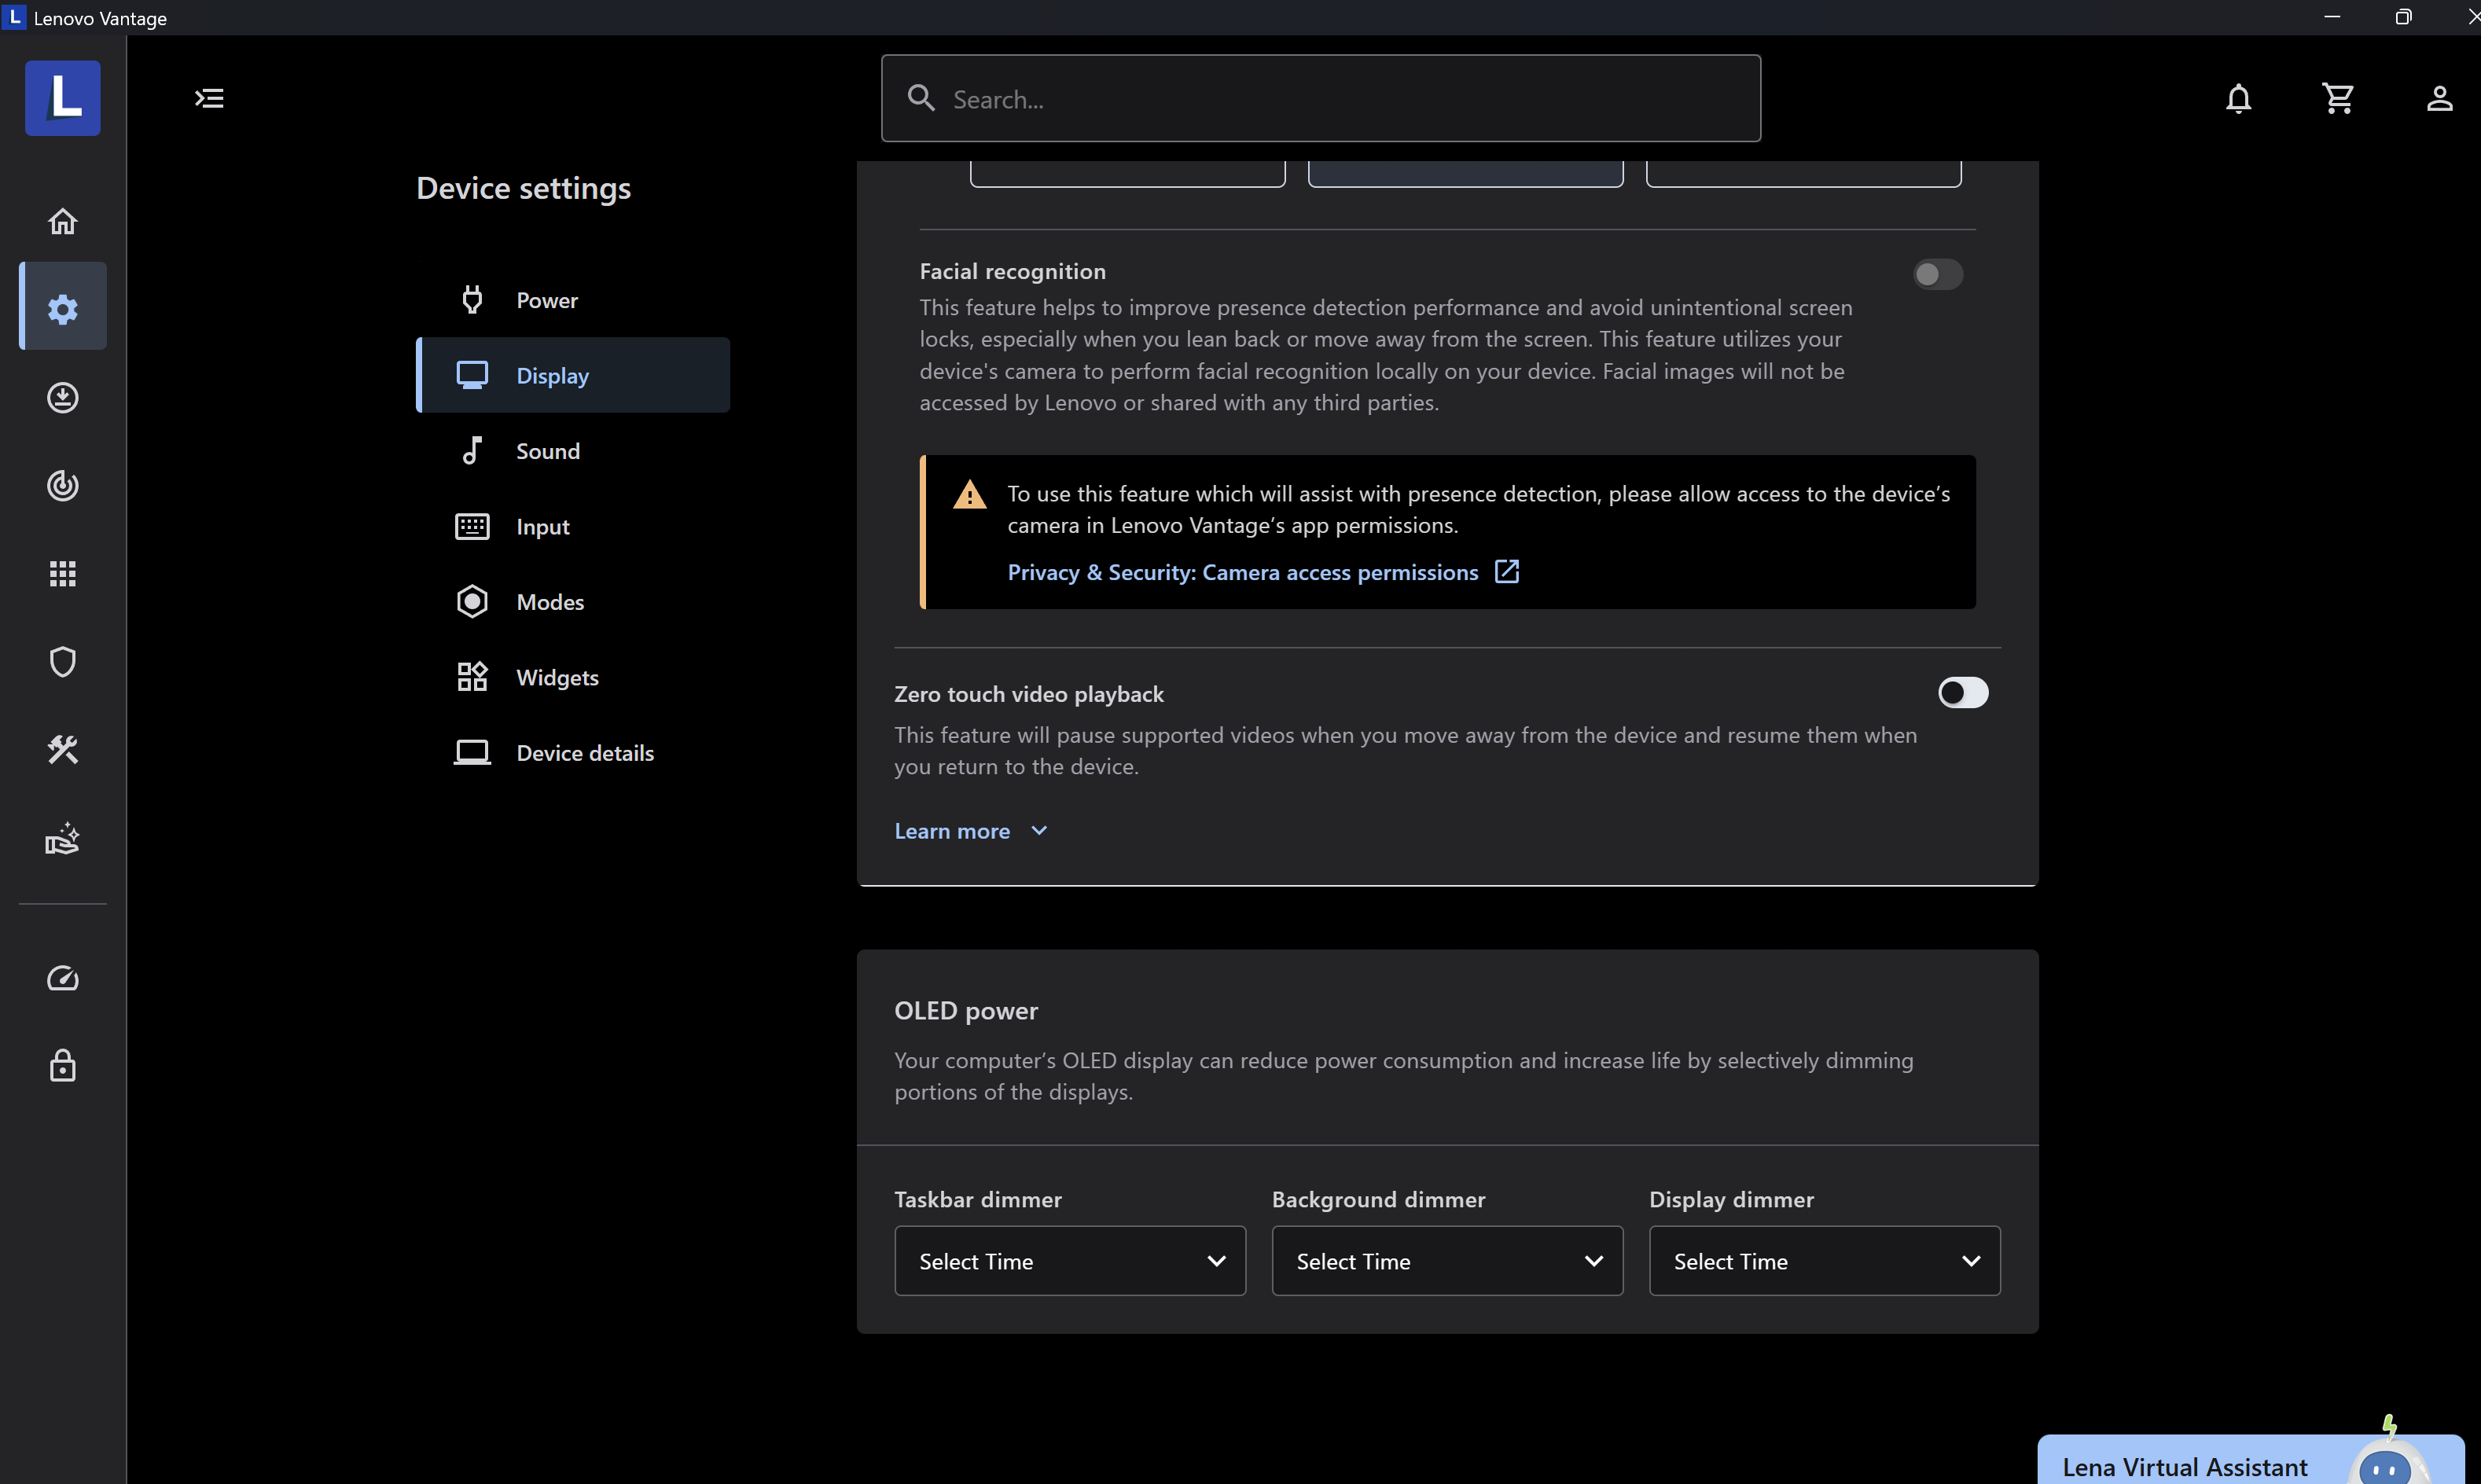Open the apps grid icon in the sidebar
This screenshot has width=2481, height=1484.
click(x=63, y=574)
